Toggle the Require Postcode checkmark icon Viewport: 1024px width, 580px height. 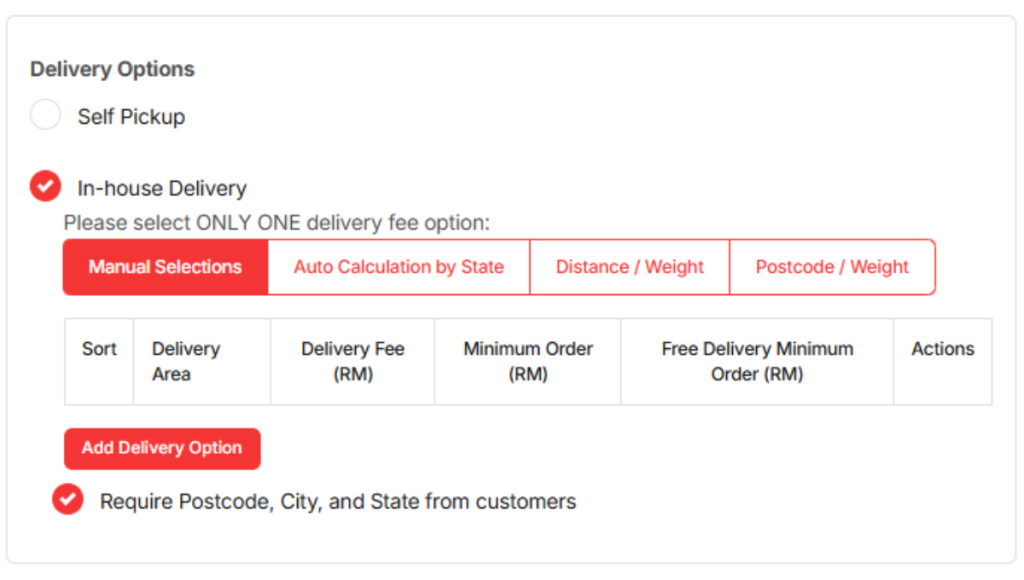click(x=68, y=499)
